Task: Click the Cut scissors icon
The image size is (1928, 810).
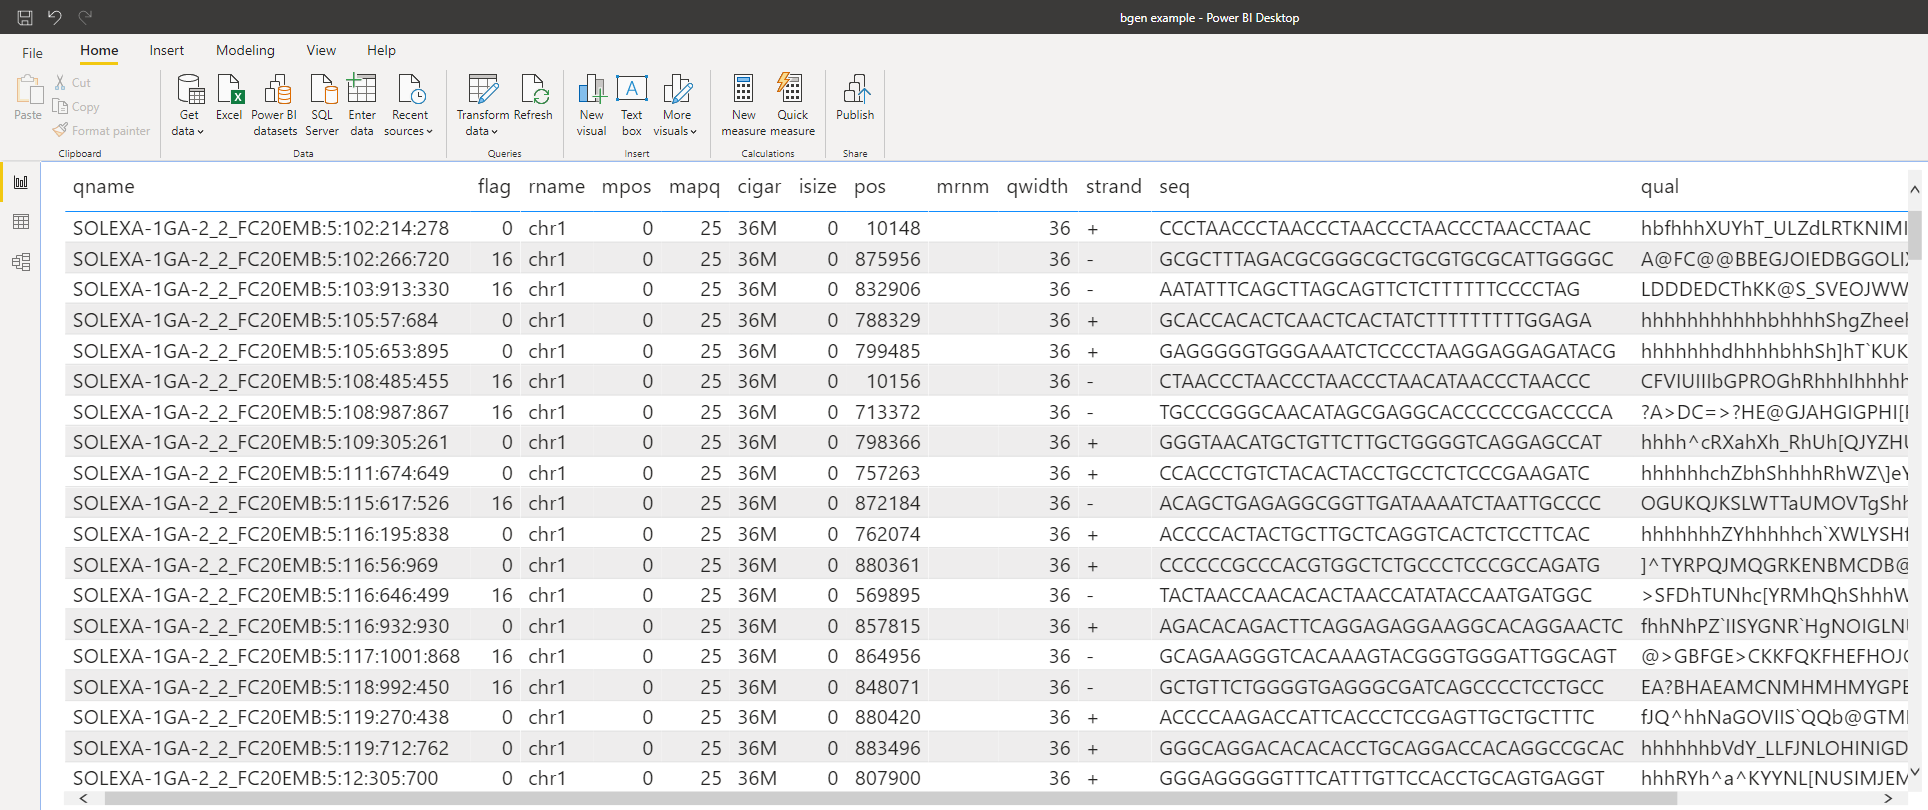Action: click(x=60, y=83)
